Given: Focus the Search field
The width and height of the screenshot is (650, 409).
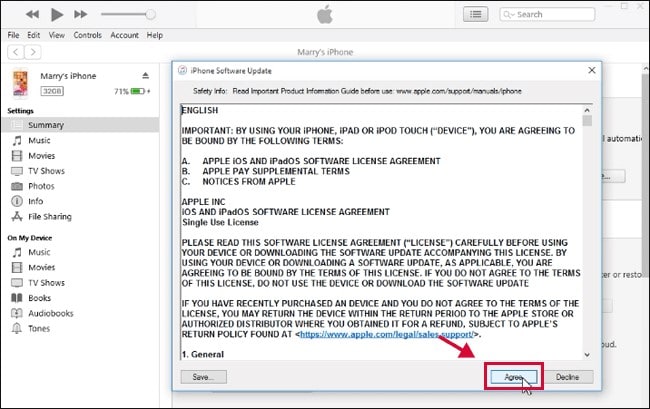Looking at the screenshot, I should tap(547, 15).
